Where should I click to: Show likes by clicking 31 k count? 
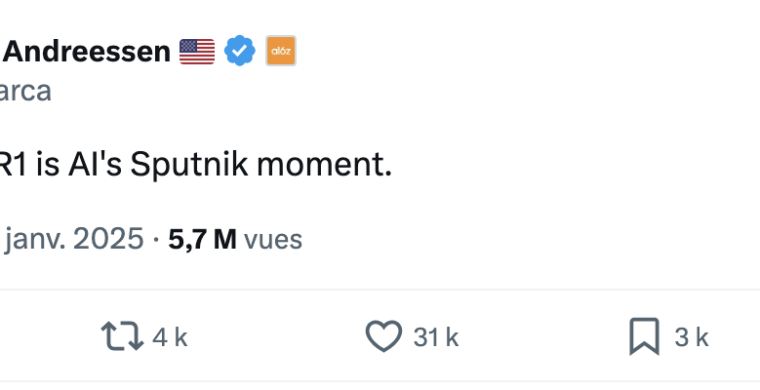coord(436,337)
